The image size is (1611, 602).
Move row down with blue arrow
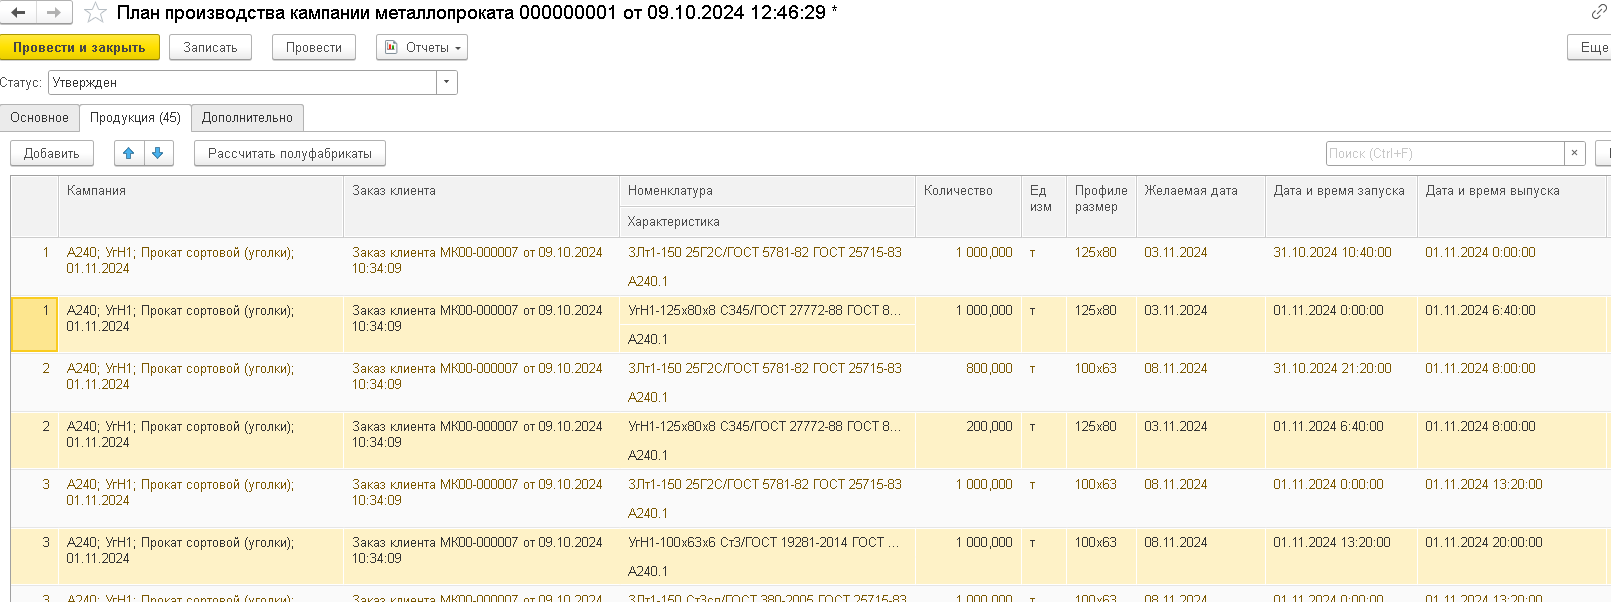click(158, 153)
